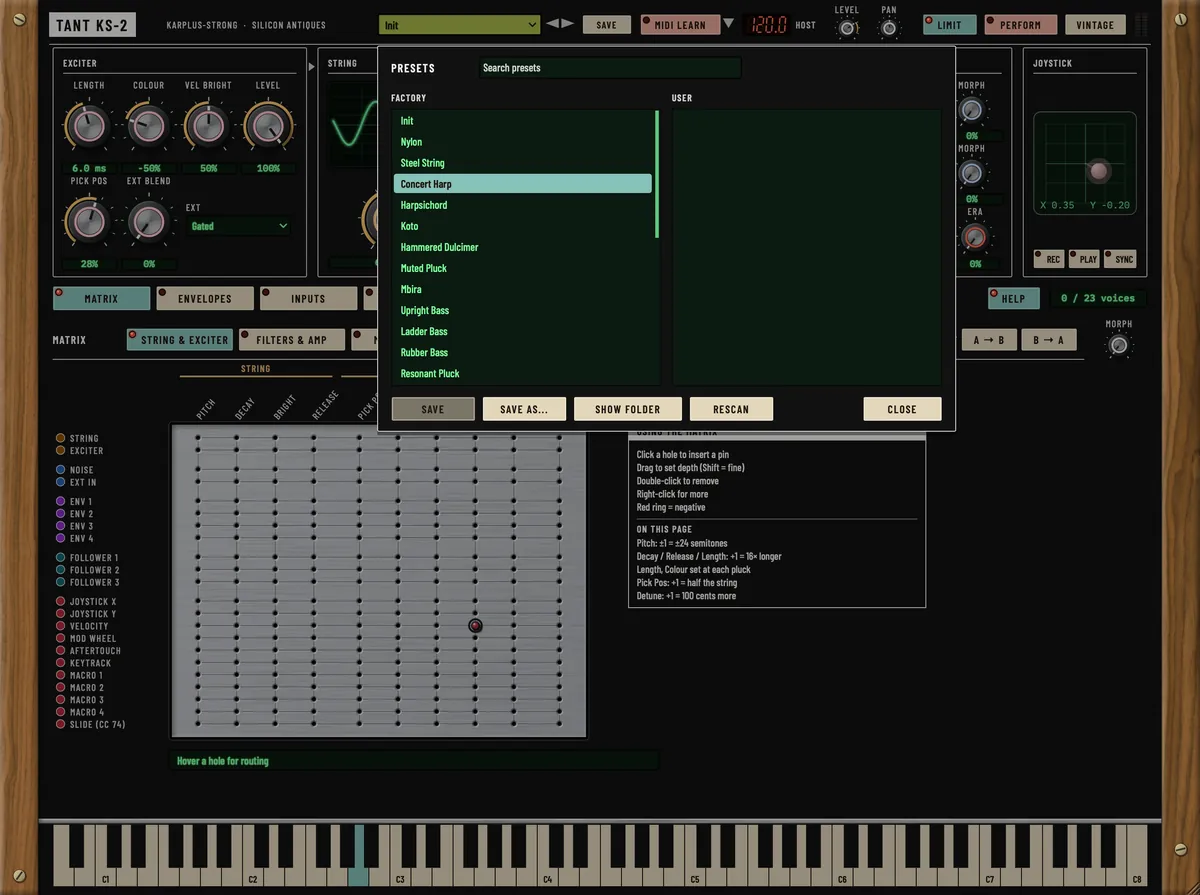Click the PAN knob in top bar
This screenshot has height=895, width=1200.
[889, 28]
